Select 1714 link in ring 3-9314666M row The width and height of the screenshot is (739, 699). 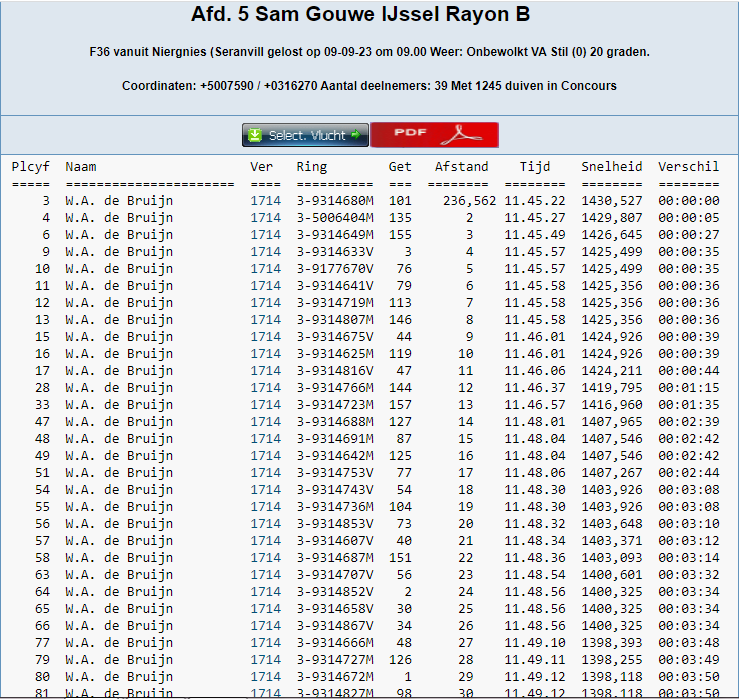pyautogui.click(x=265, y=643)
